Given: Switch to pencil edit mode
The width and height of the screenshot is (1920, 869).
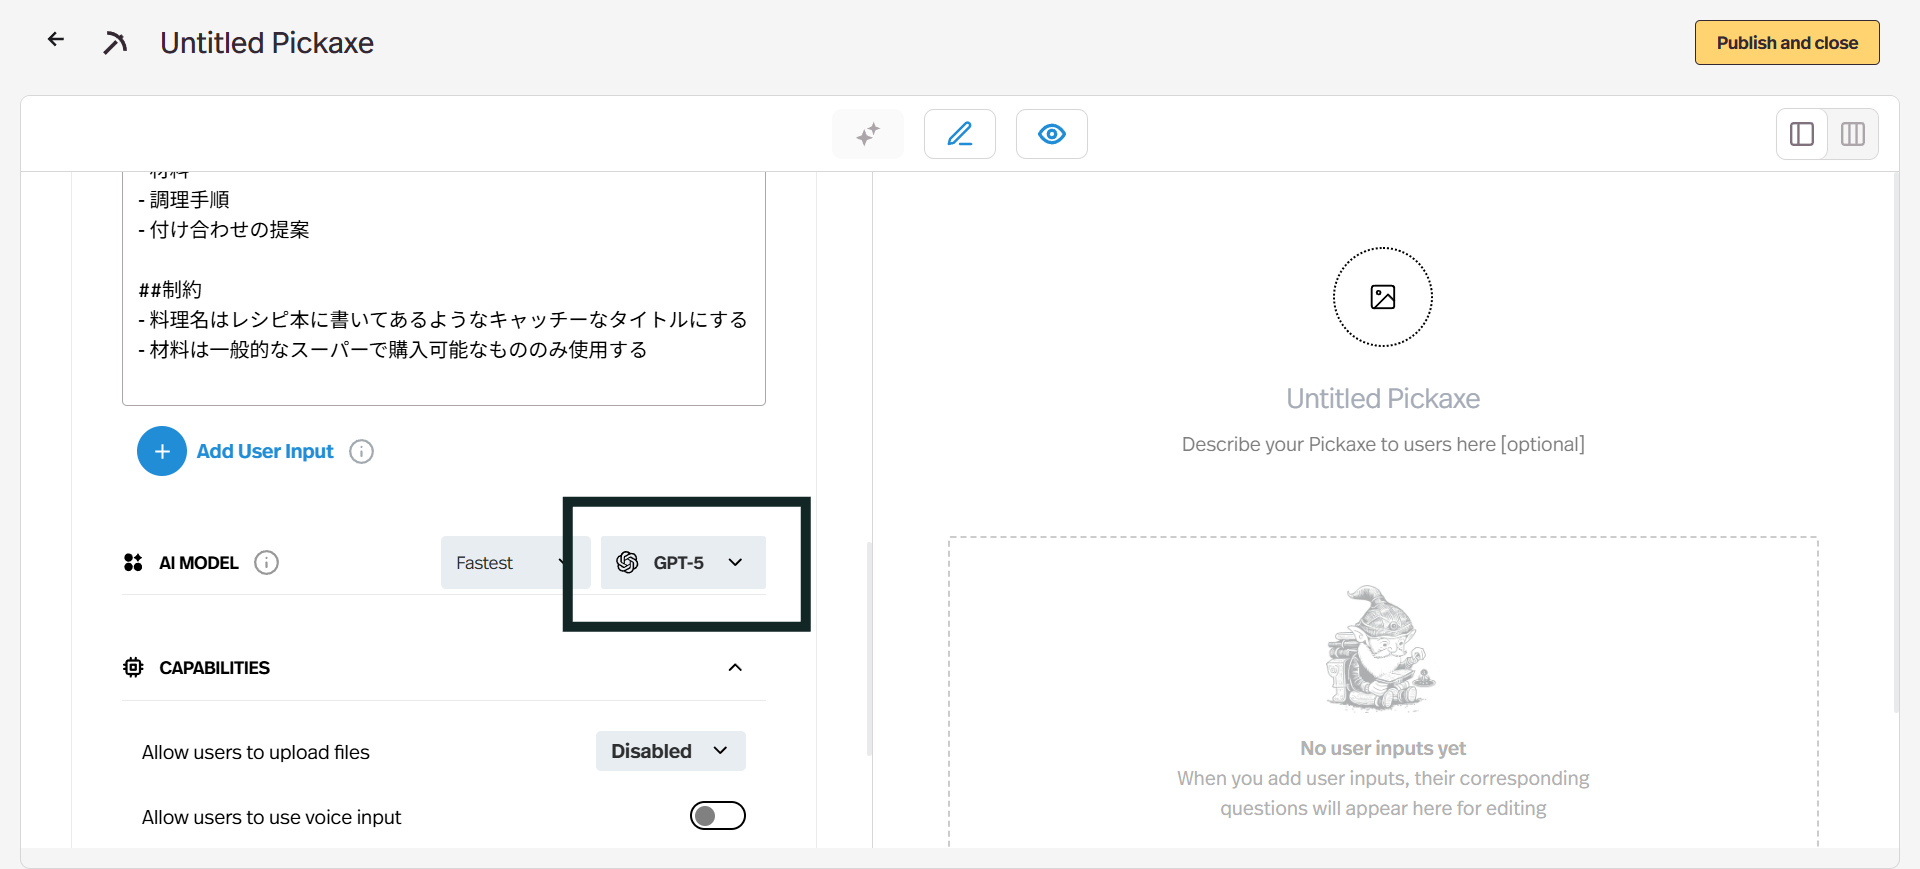Looking at the screenshot, I should click(959, 134).
